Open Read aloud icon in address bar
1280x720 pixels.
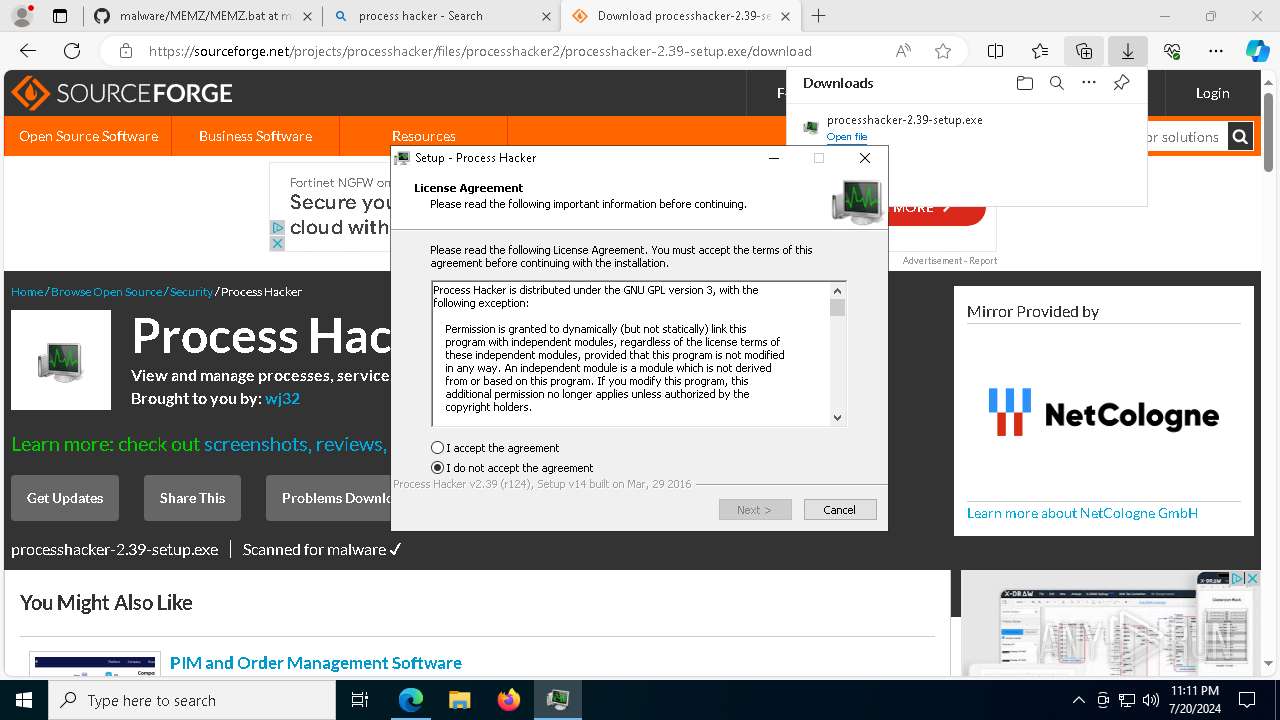(903, 51)
